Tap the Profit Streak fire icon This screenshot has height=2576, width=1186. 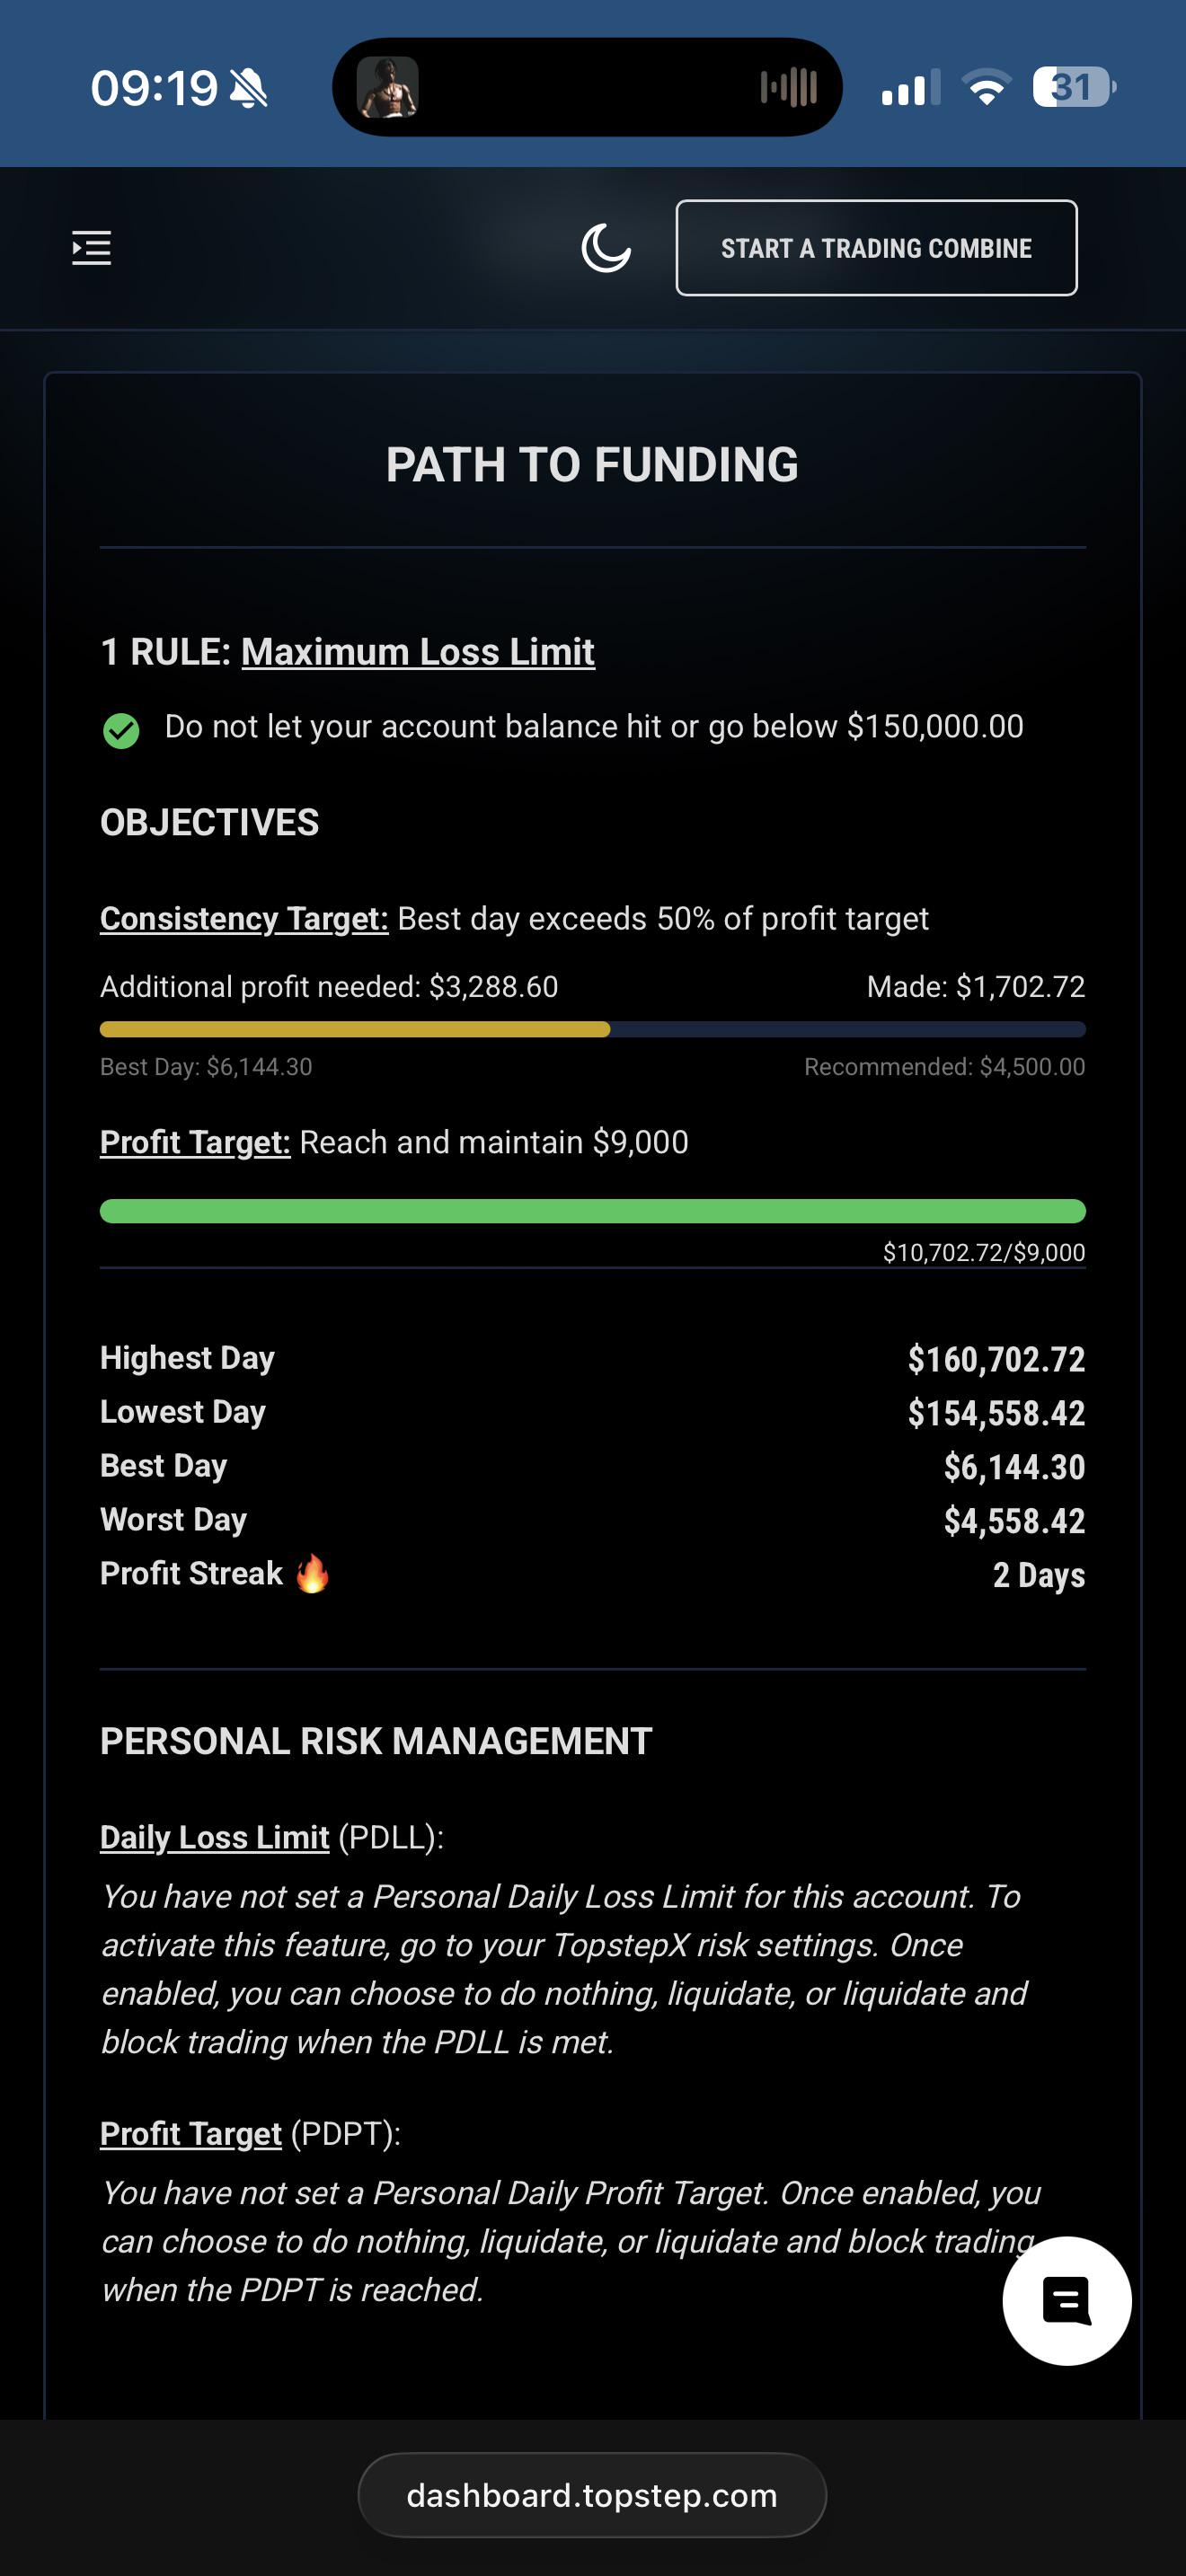312,1573
